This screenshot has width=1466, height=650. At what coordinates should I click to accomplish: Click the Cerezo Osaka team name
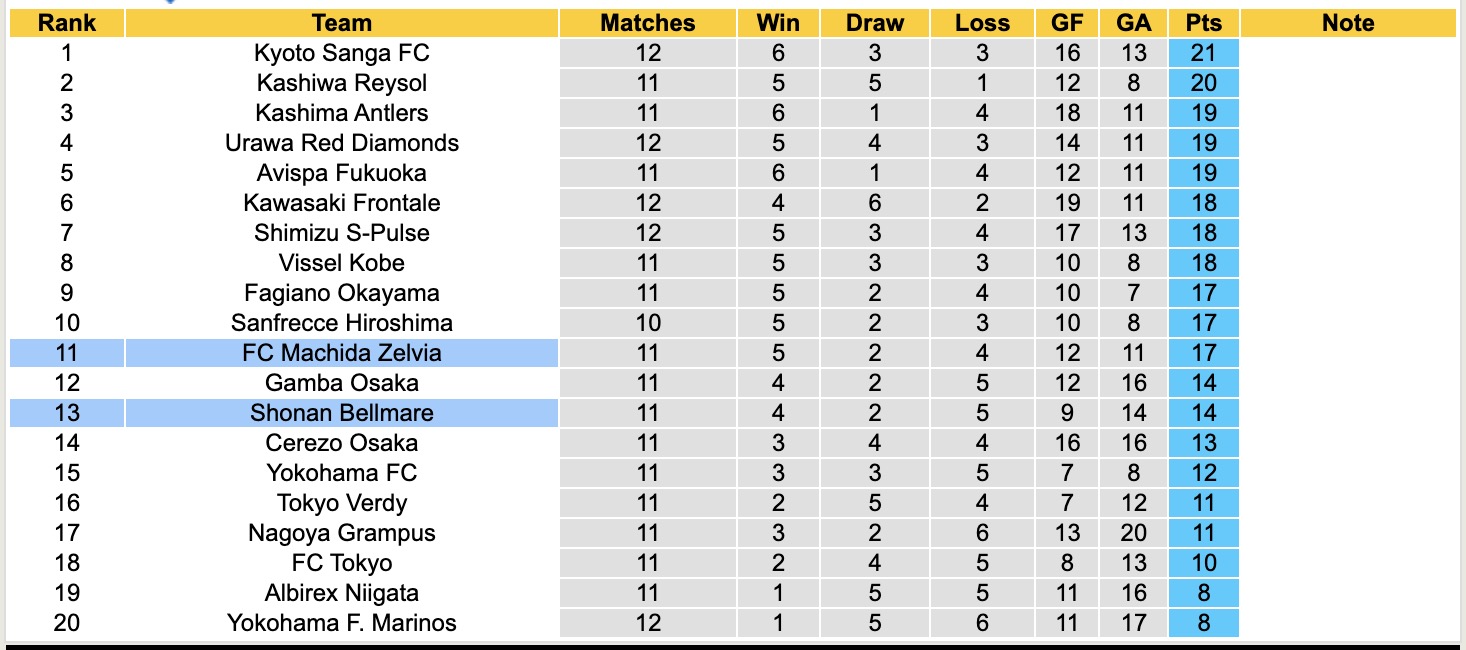(341, 443)
